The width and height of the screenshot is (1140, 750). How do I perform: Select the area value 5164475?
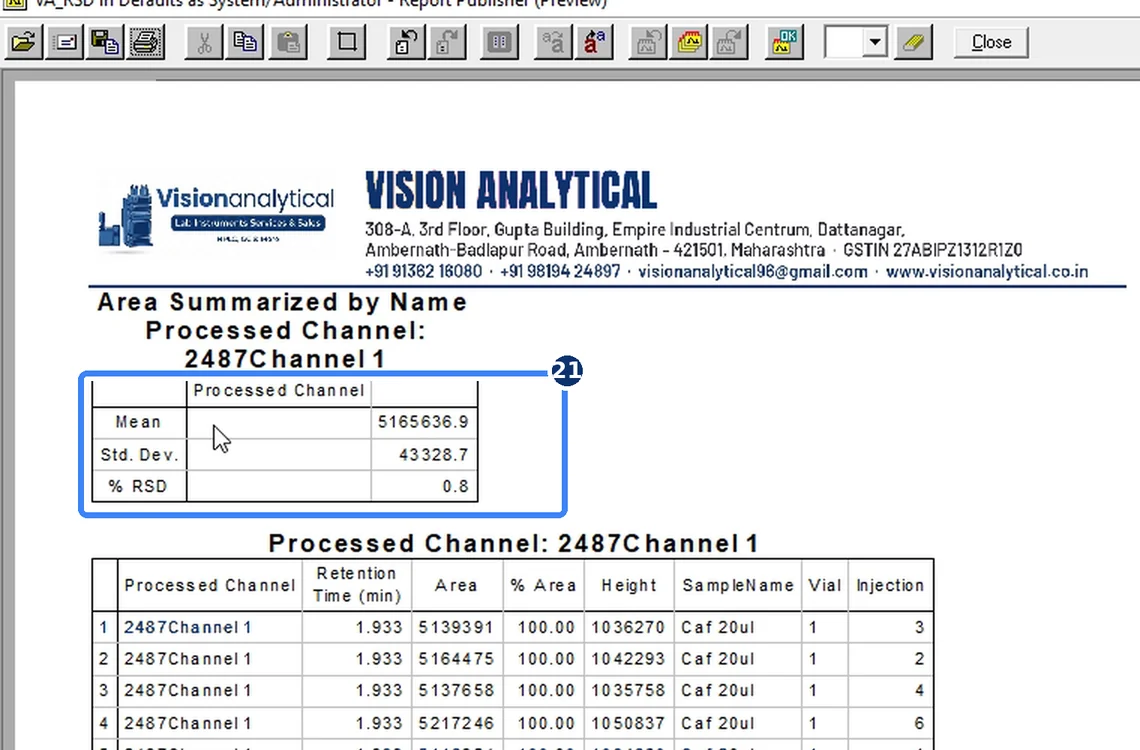[456, 659]
